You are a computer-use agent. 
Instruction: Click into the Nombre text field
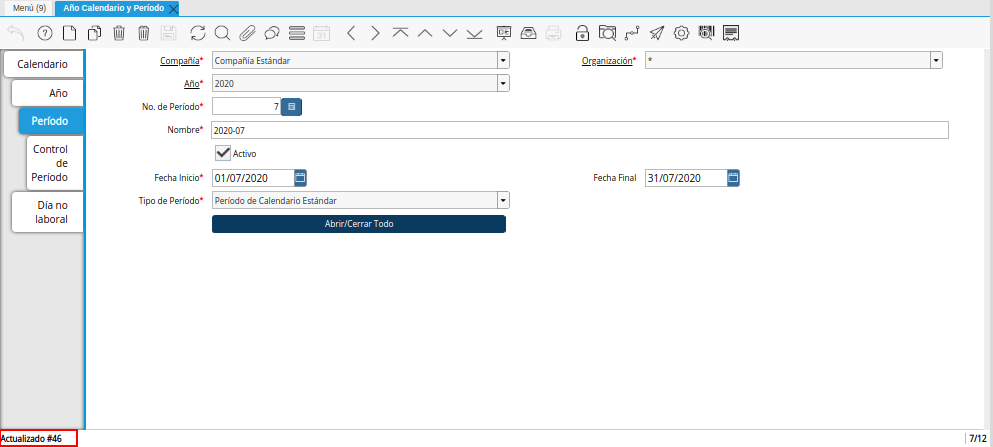coord(580,130)
